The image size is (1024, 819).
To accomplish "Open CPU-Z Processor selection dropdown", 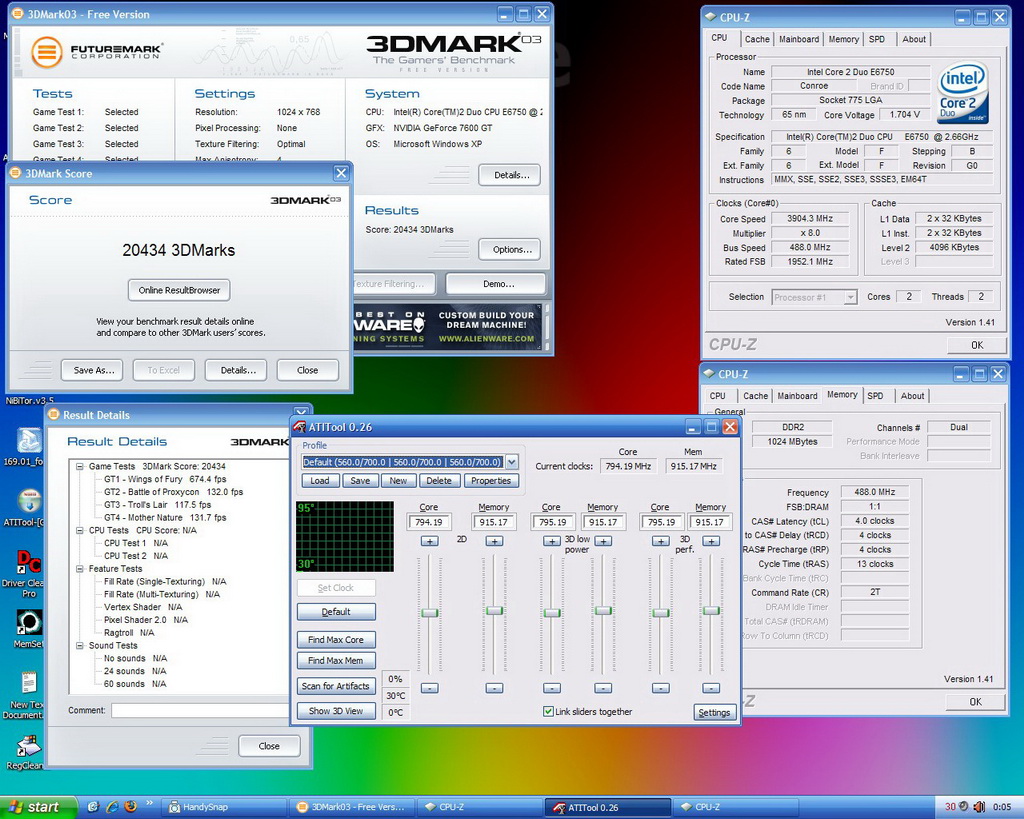I will click(850, 297).
